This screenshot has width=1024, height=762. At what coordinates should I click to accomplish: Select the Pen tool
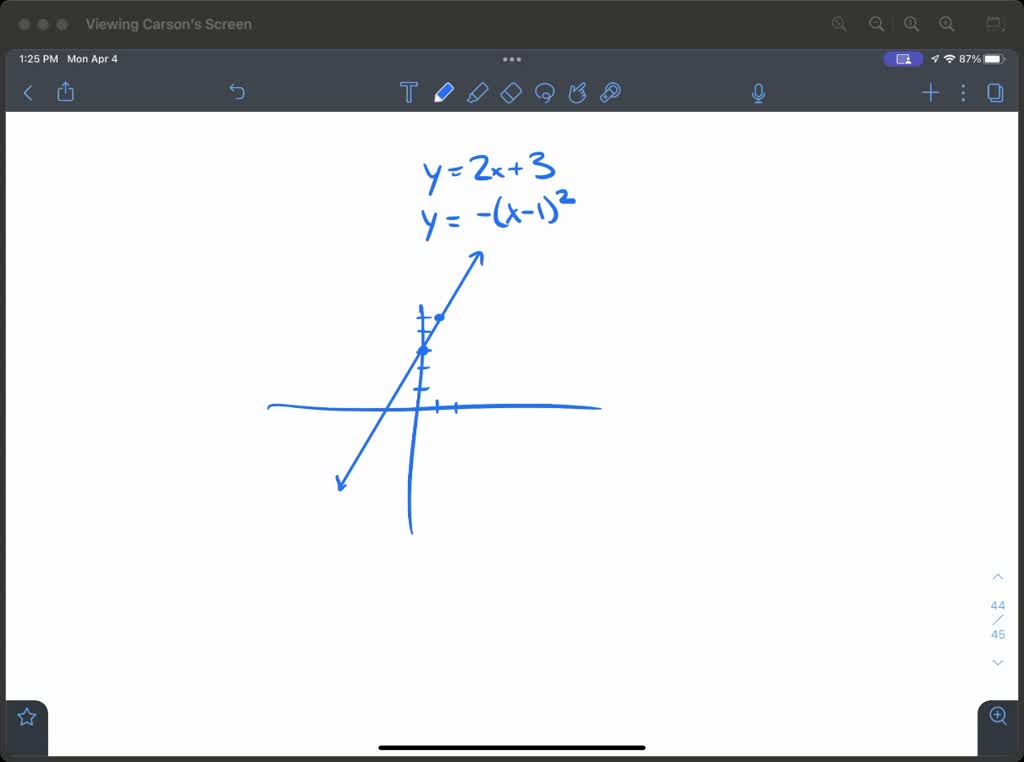click(444, 91)
